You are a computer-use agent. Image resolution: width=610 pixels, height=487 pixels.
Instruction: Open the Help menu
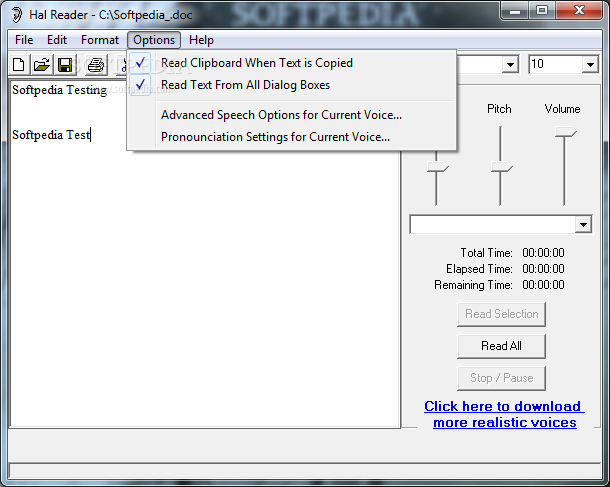pyautogui.click(x=201, y=40)
